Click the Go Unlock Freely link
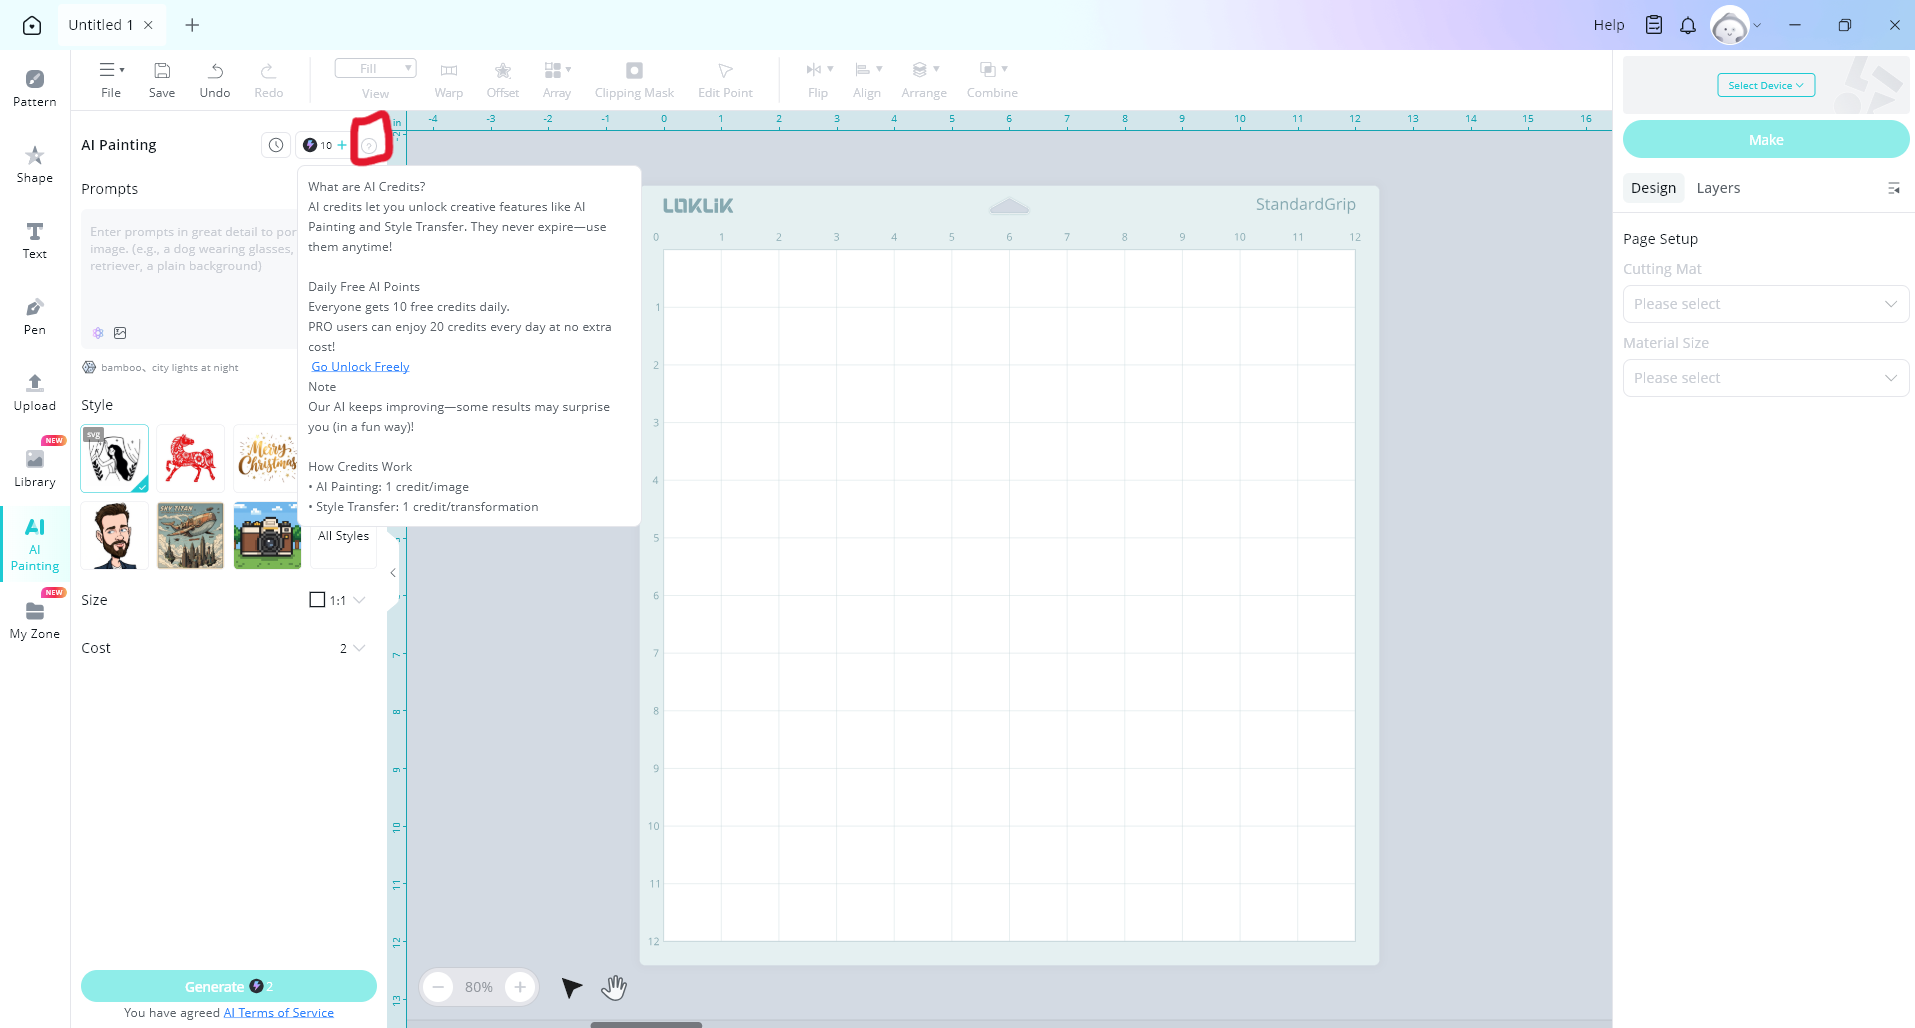1915x1028 pixels. point(360,367)
